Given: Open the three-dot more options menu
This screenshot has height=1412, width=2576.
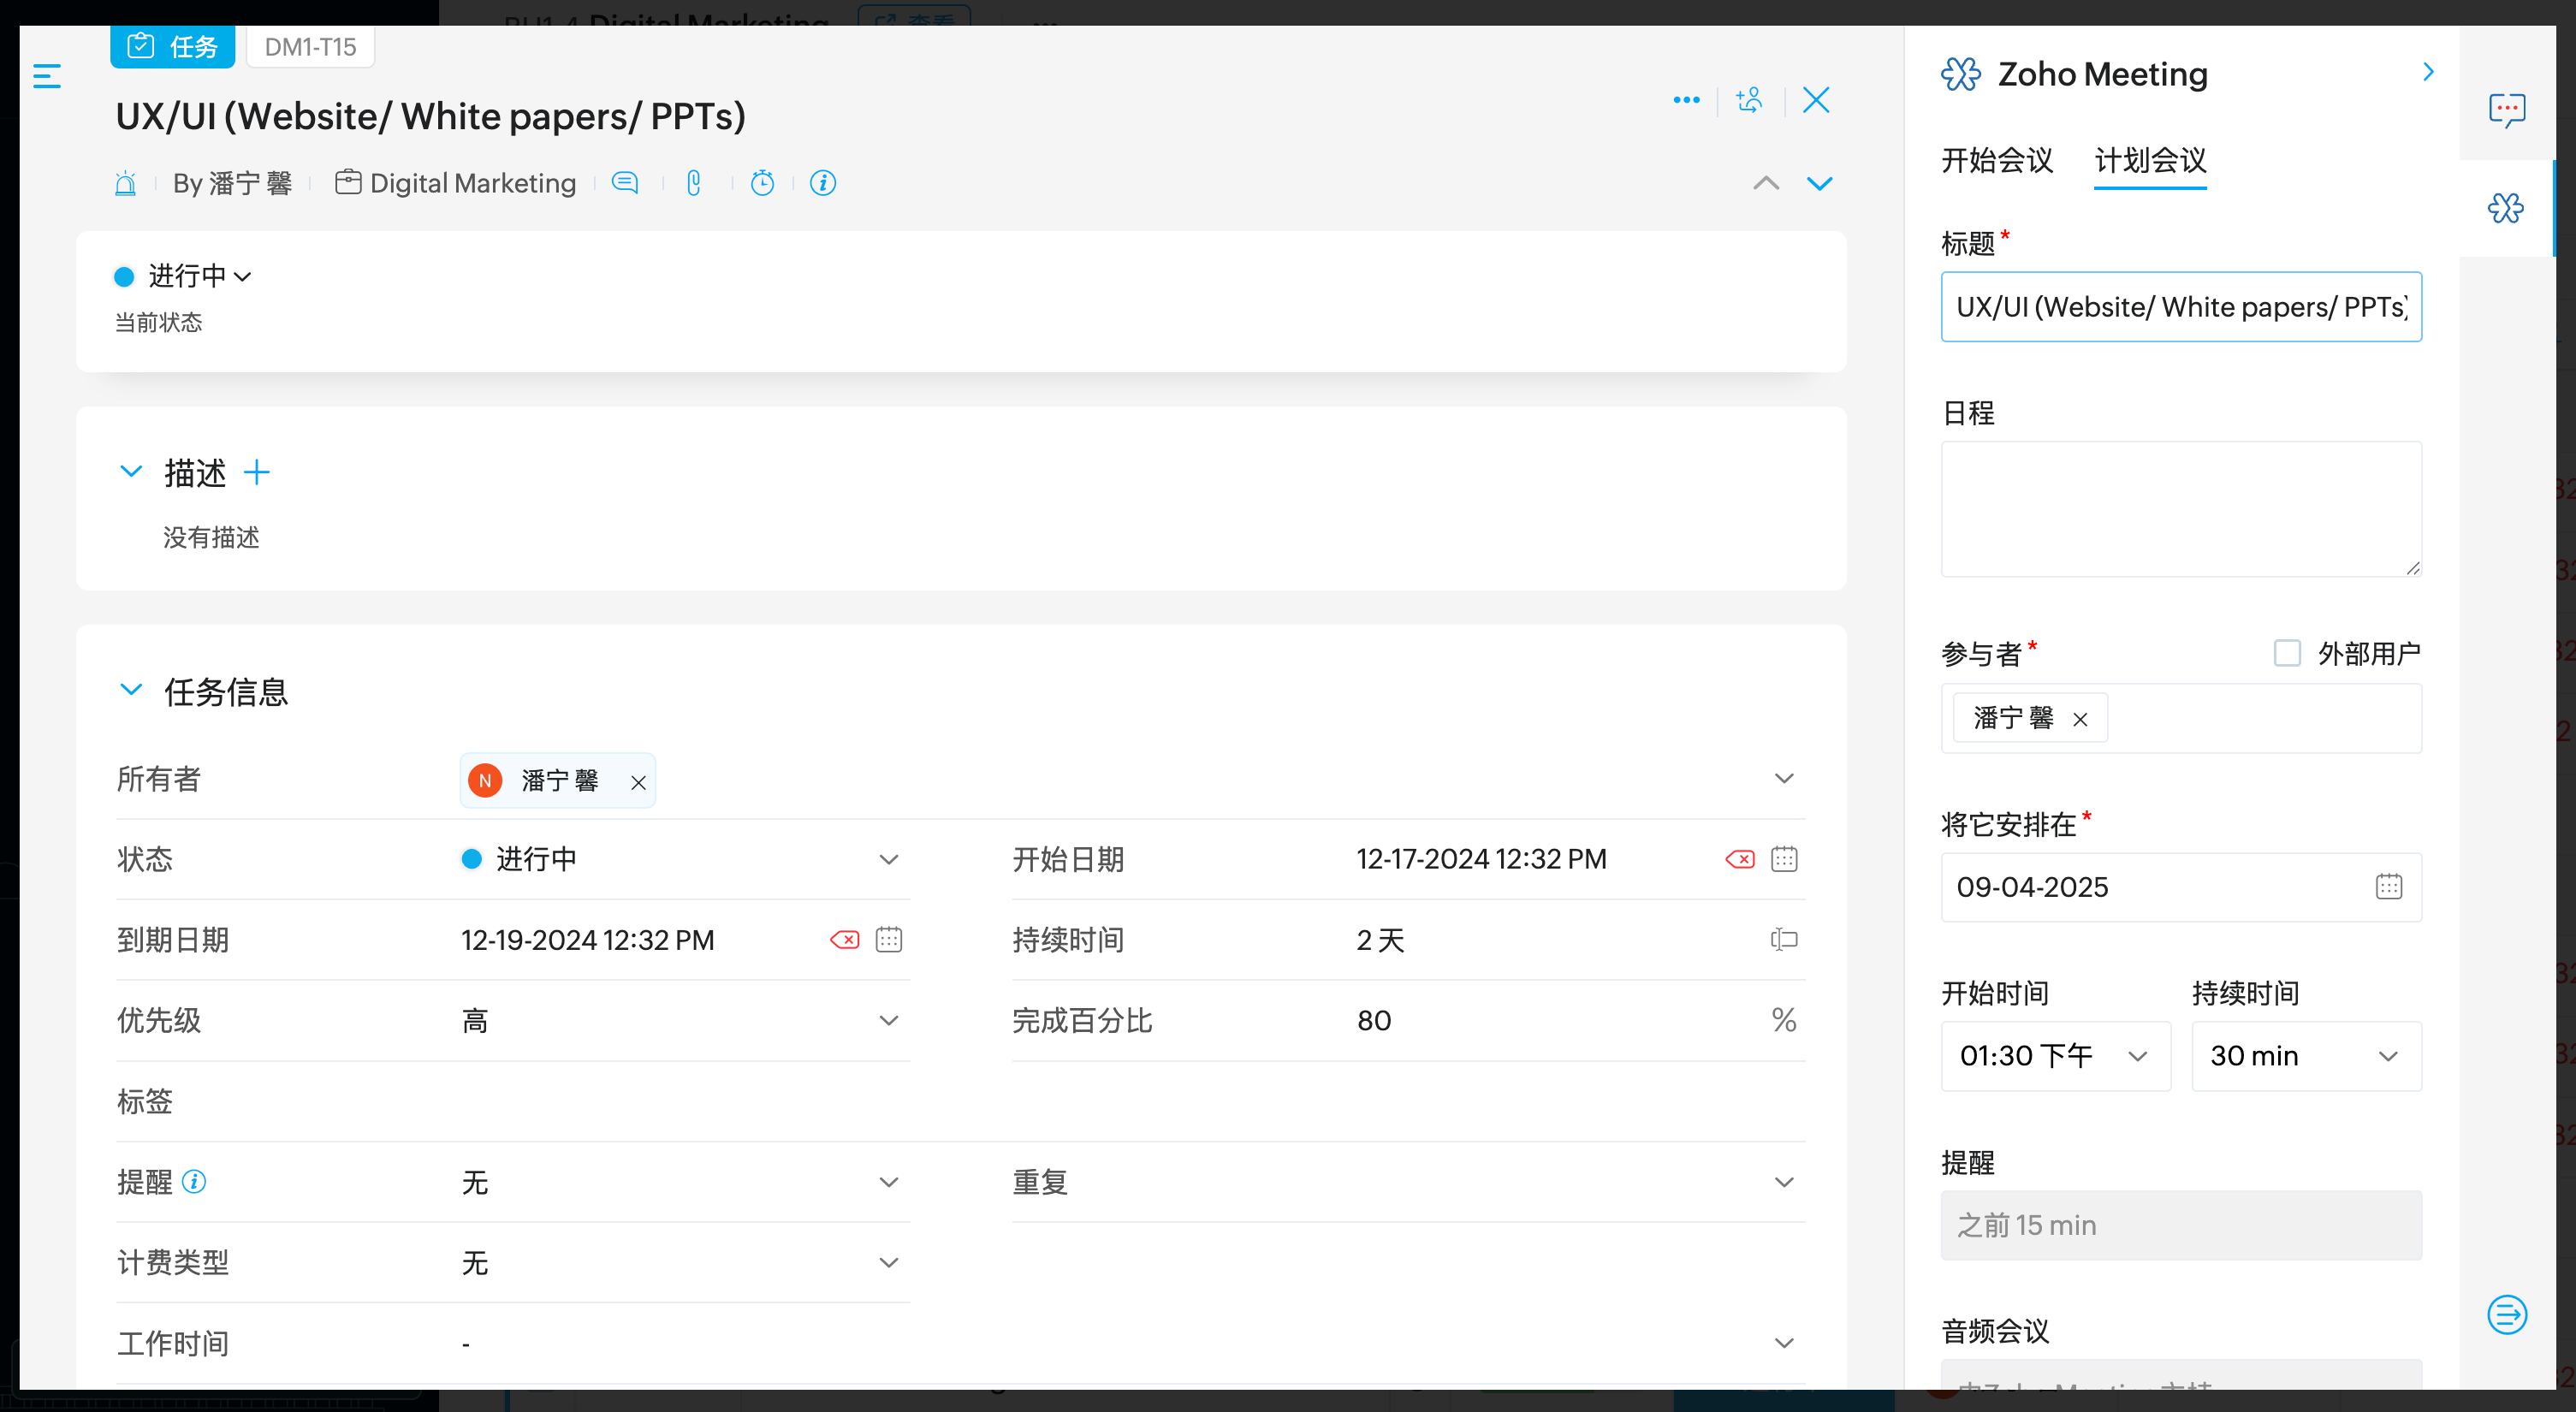Looking at the screenshot, I should [x=1686, y=100].
